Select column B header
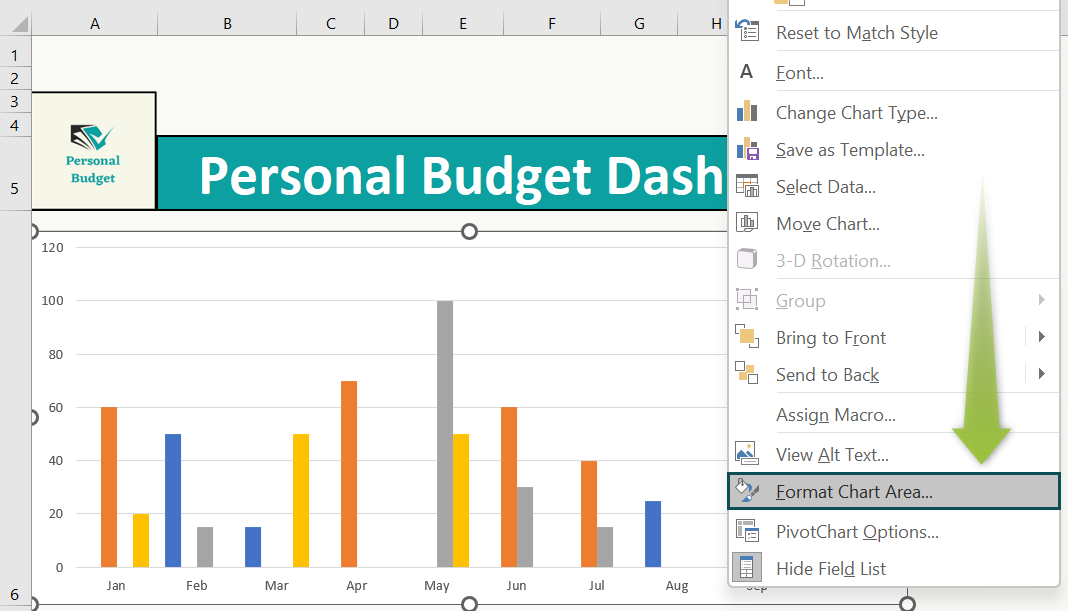The width and height of the screenshot is (1068, 611). tap(227, 24)
